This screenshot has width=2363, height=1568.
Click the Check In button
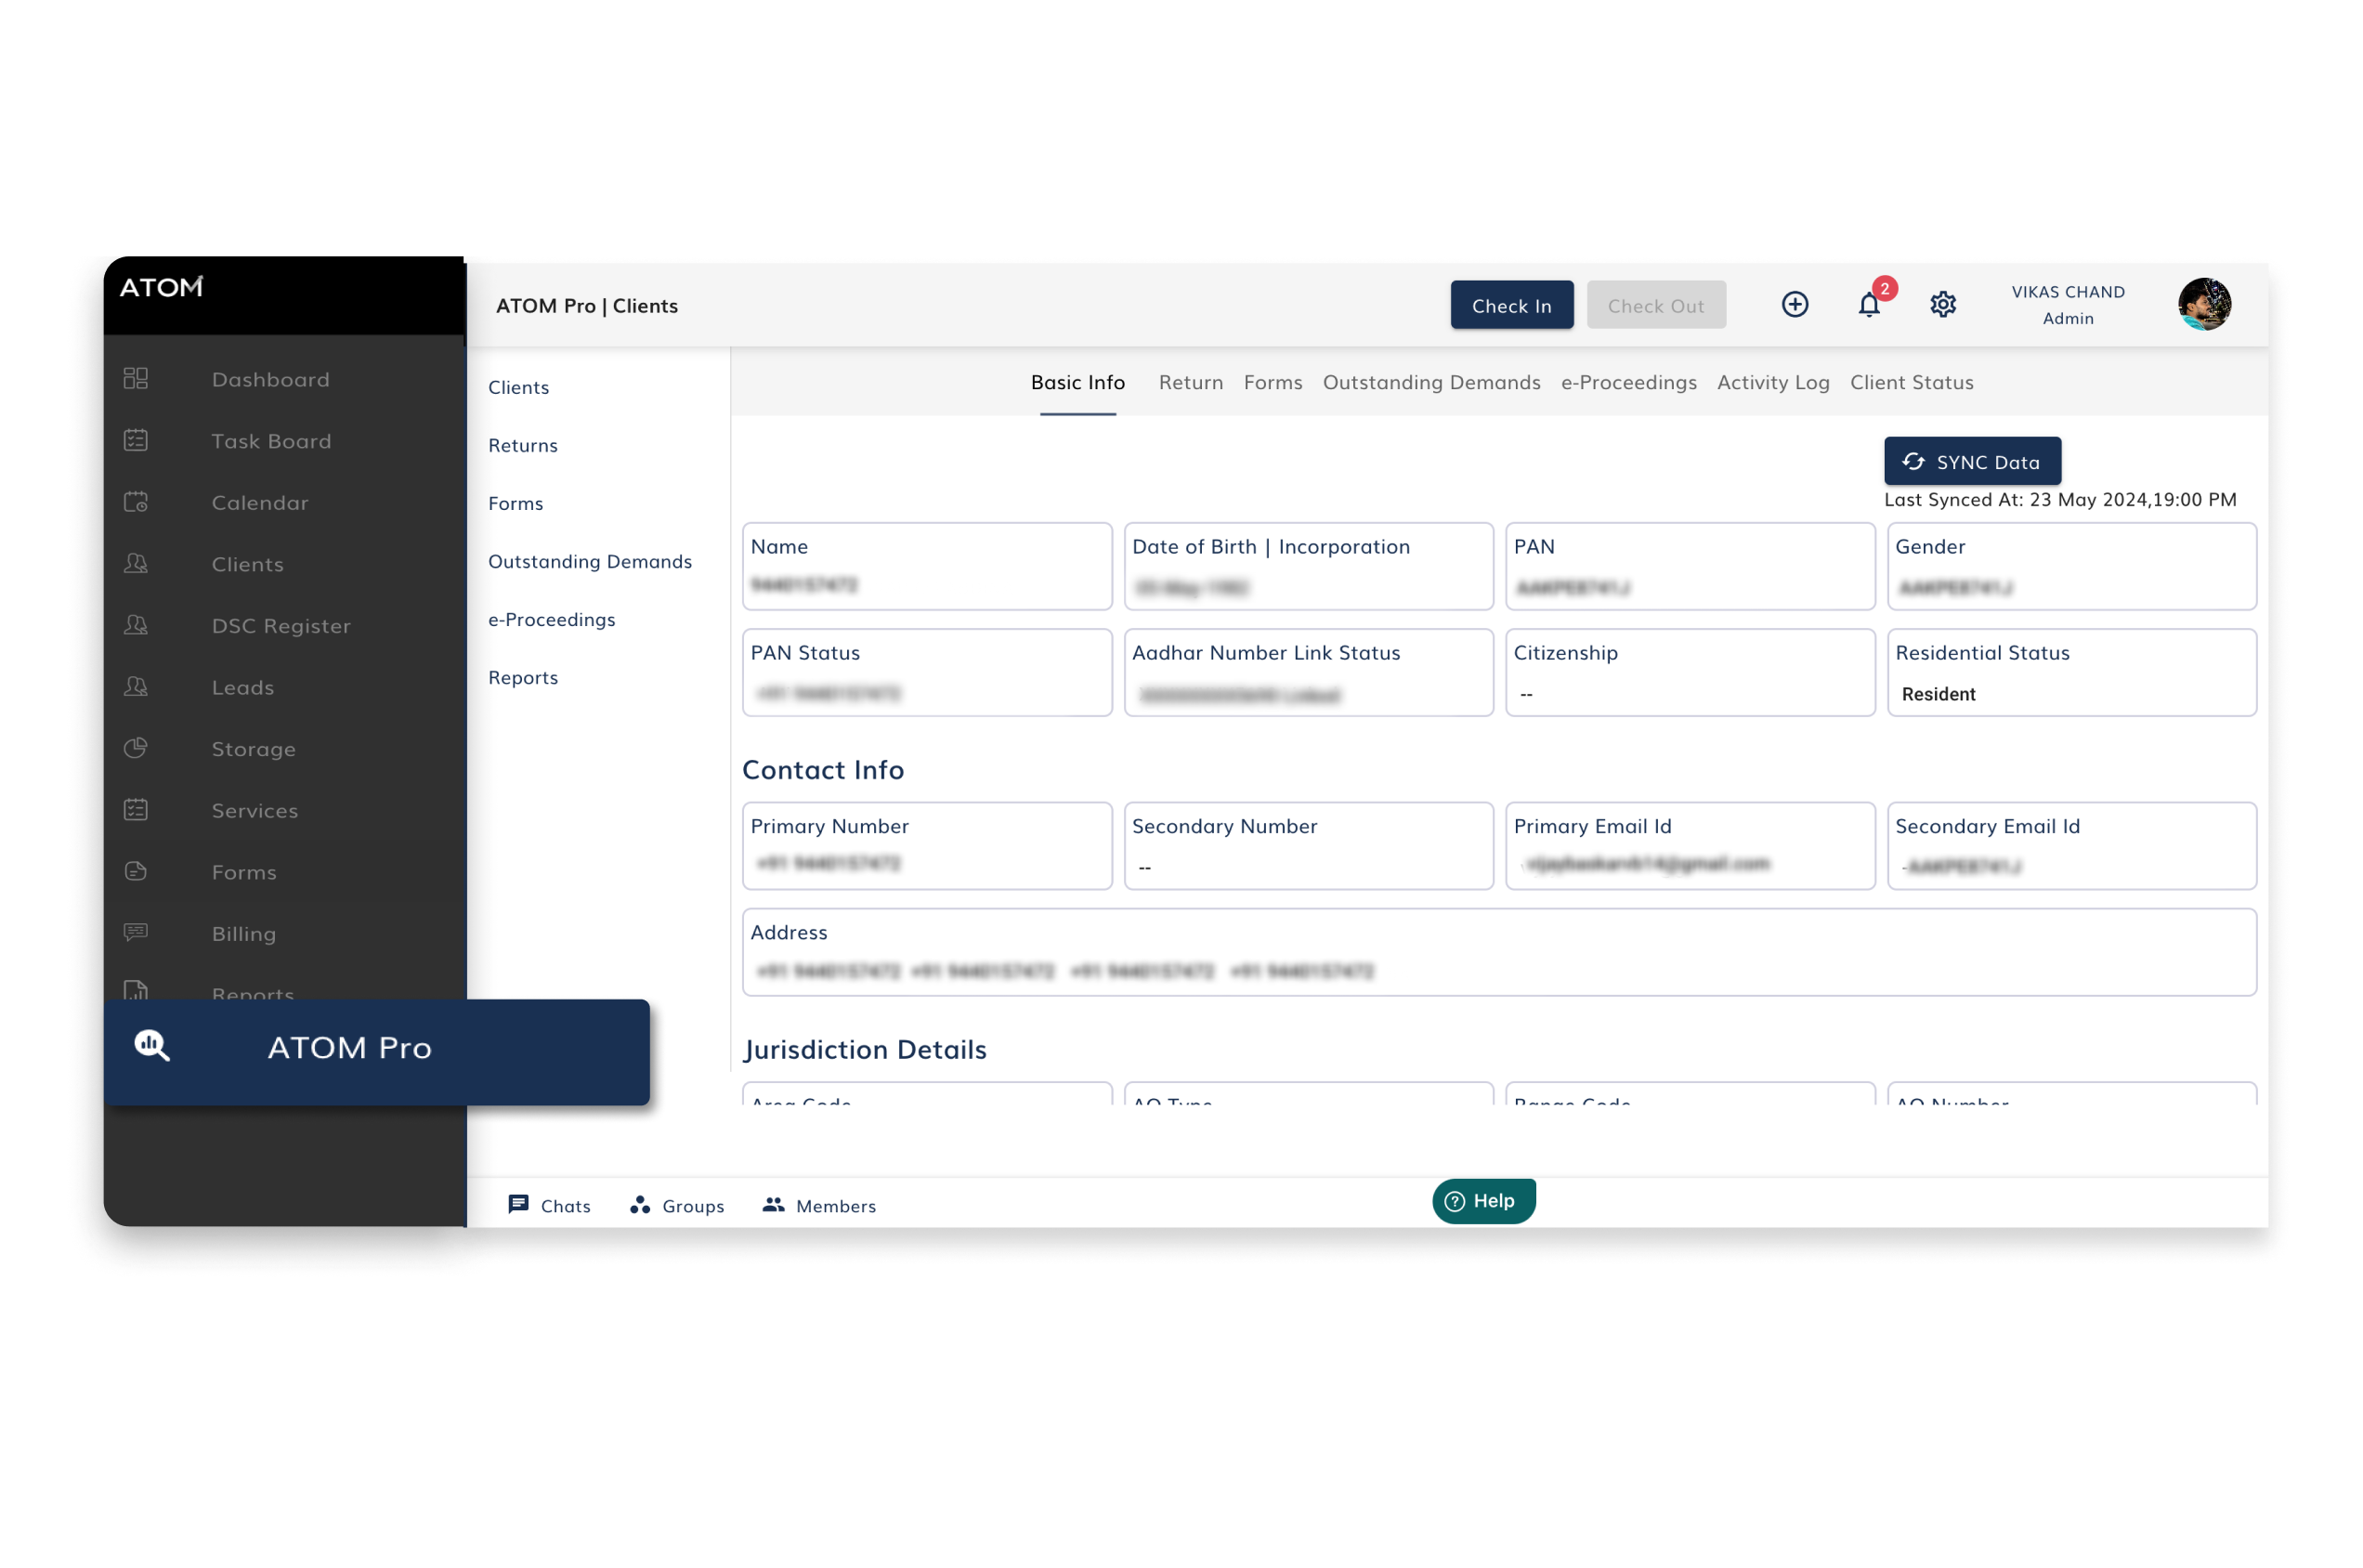coord(1512,306)
